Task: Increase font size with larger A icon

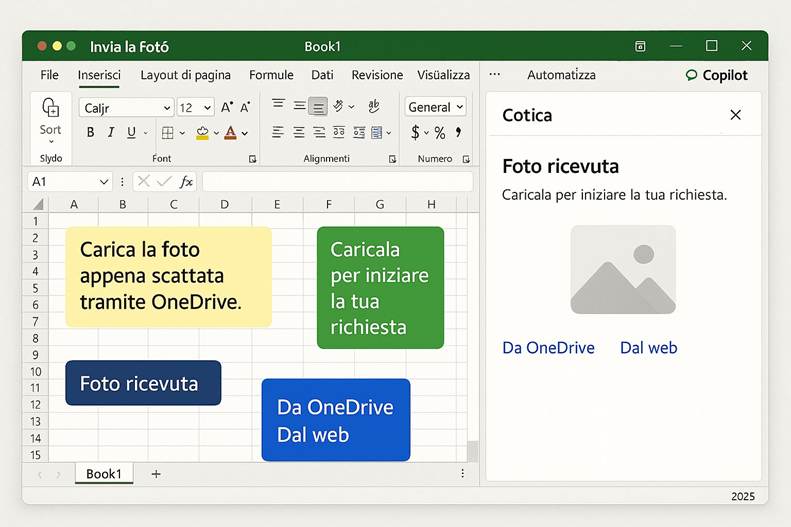Action: (227, 107)
